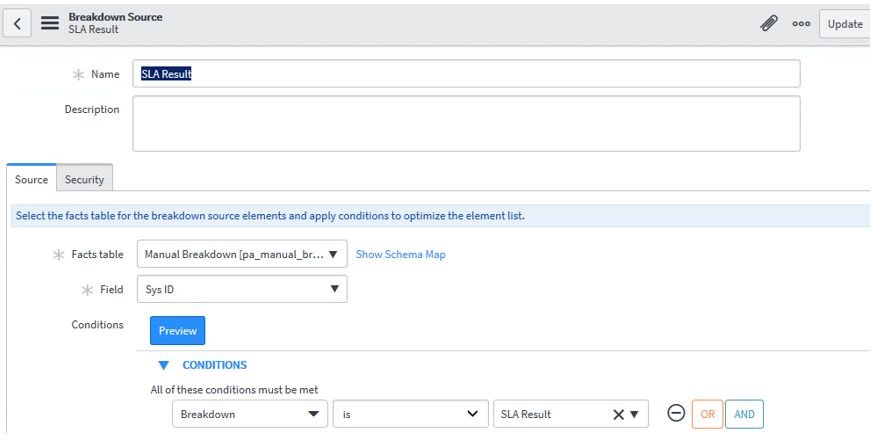Switch to the Security tab
This screenshot has width=872, height=442.
[x=84, y=179]
